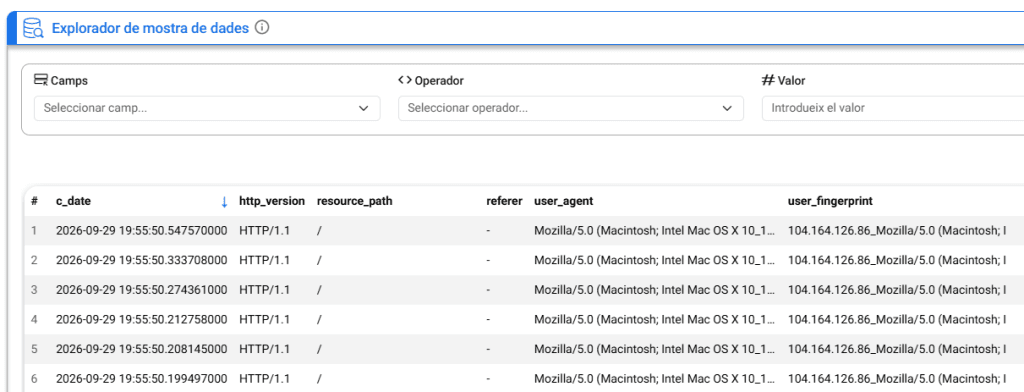Click the # column header
This screenshot has width=1024, height=392.
34,201
